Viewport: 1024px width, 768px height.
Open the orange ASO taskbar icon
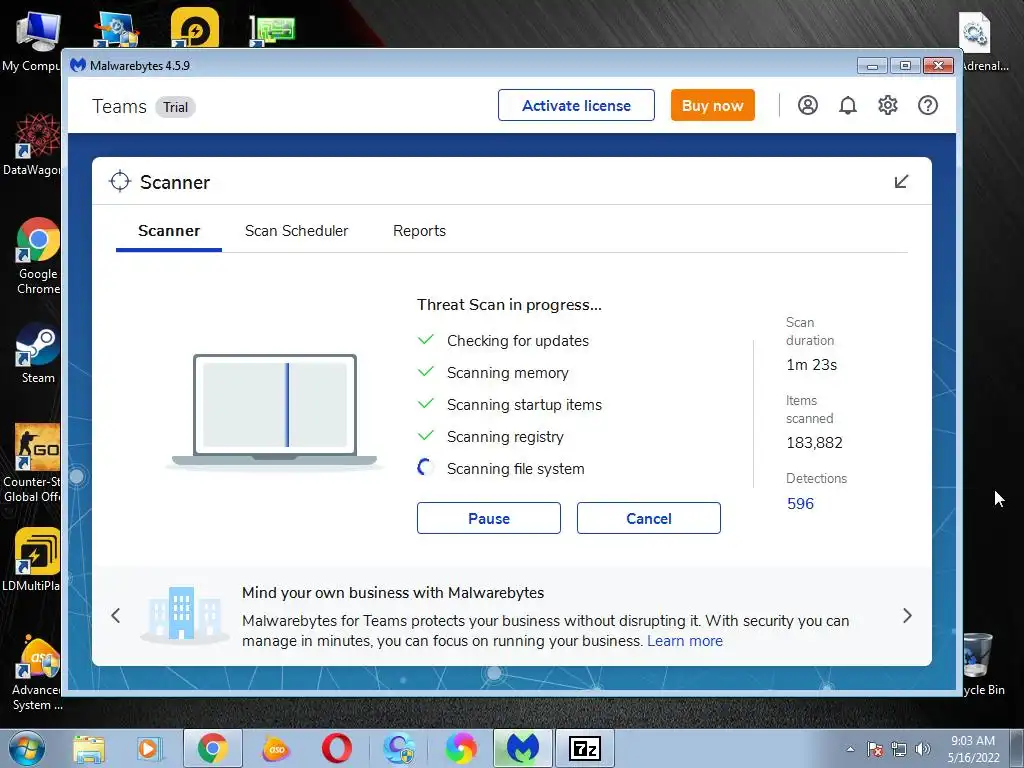(277, 749)
